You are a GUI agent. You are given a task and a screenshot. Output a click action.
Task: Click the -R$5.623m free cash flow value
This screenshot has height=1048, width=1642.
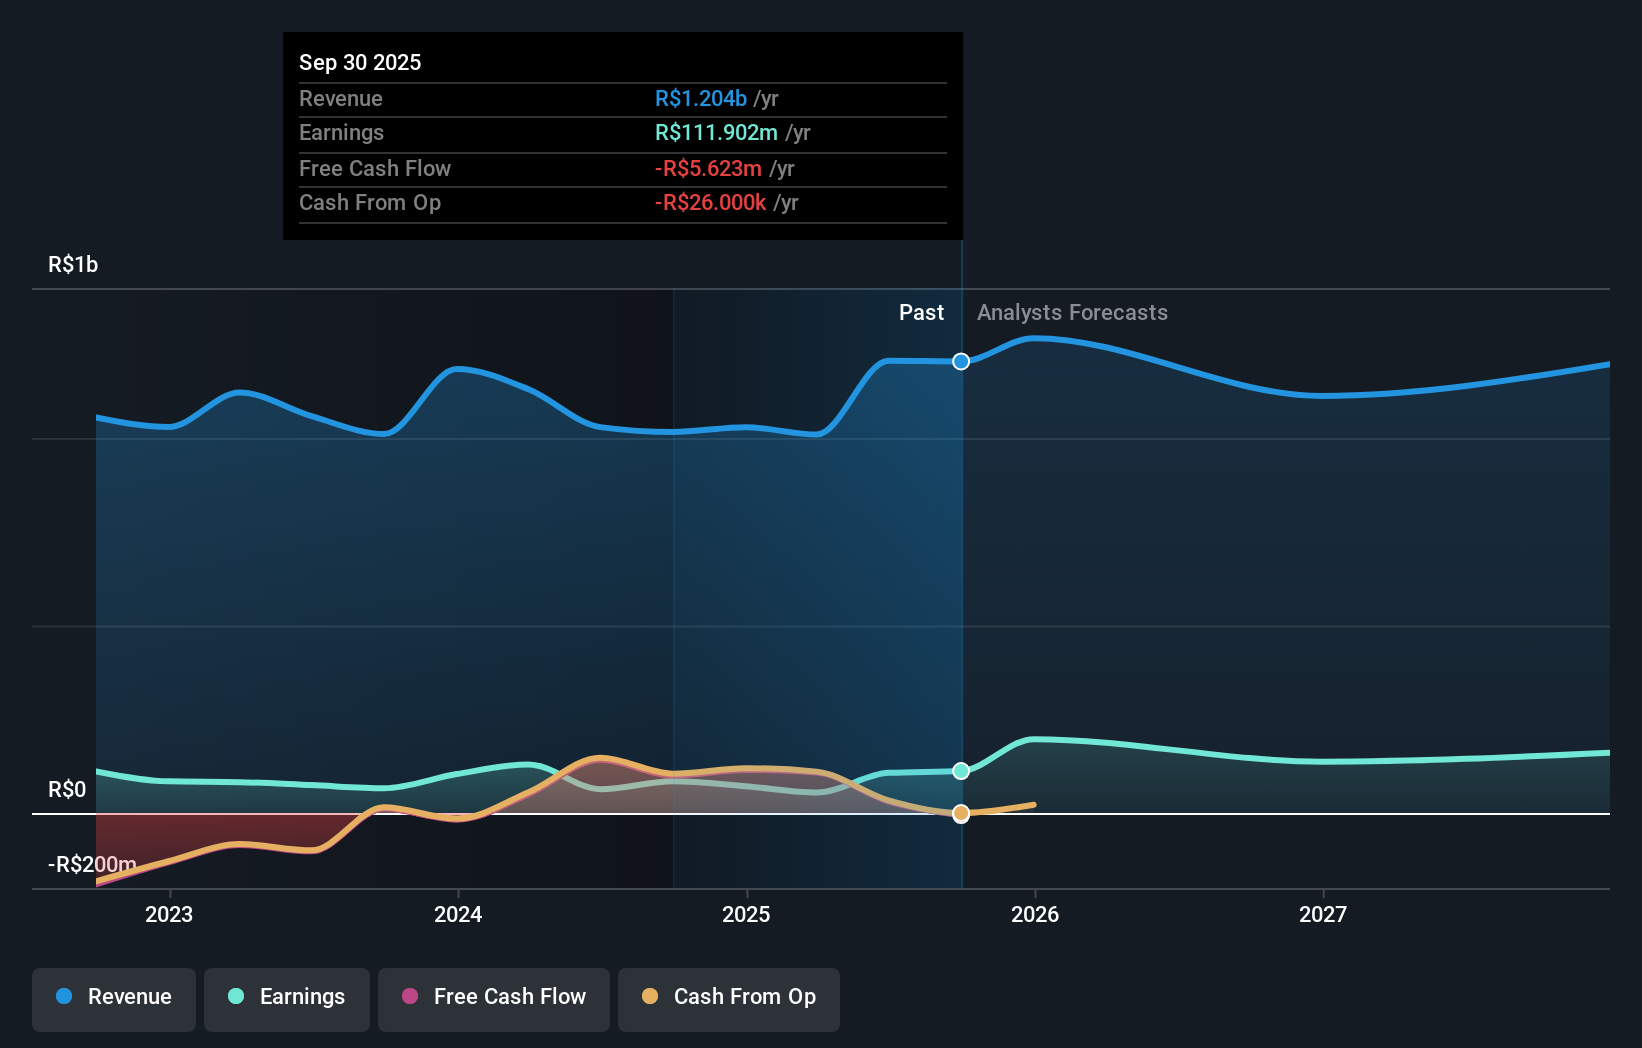click(708, 169)
